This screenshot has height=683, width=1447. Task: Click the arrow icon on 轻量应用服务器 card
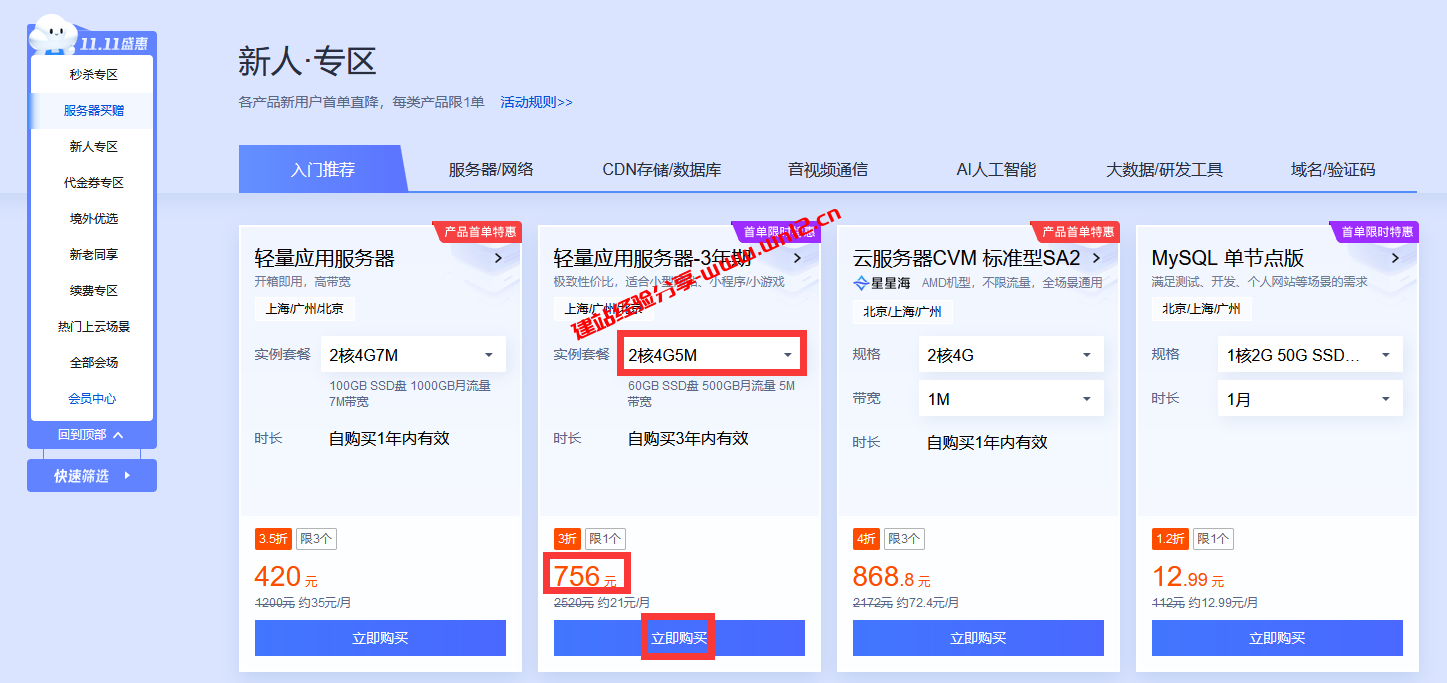click(497, 257)
